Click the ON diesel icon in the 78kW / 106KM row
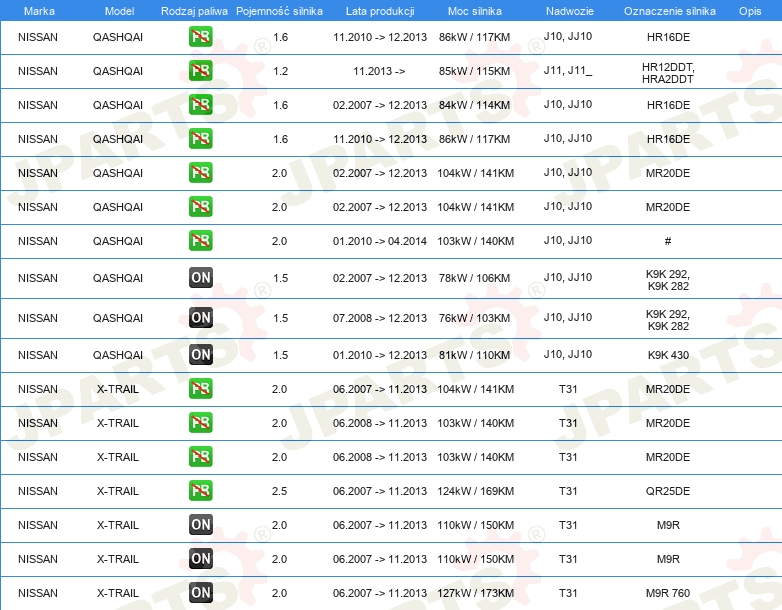This screenshot has width=782, height=610. coord(200,278)
